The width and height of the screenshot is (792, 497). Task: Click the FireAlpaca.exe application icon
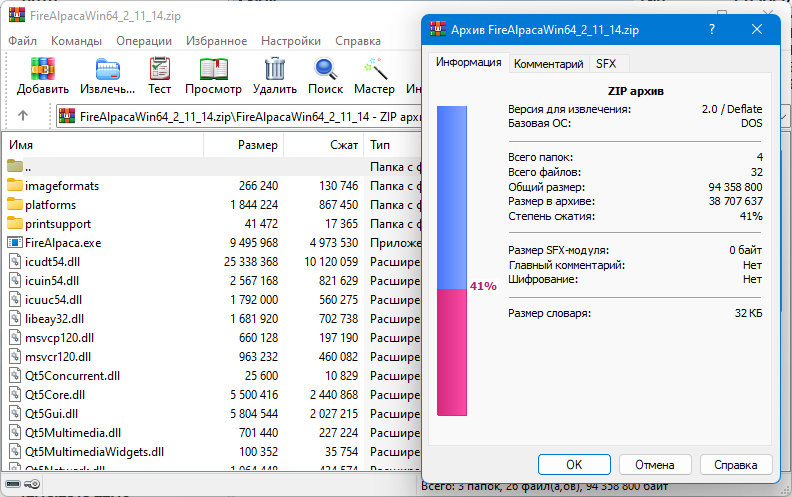[x=15, y=242]
